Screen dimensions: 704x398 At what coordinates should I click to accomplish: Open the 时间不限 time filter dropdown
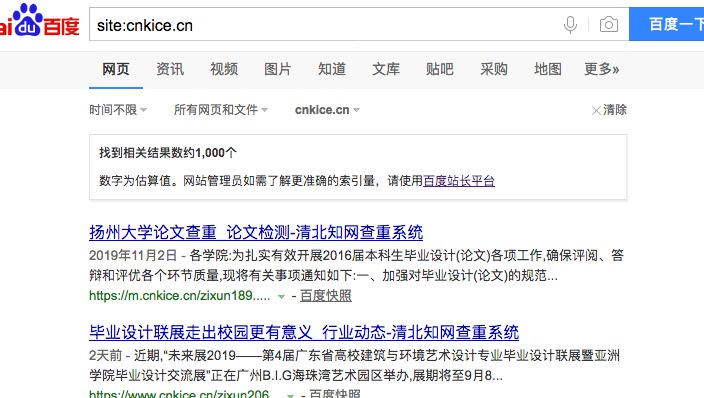click(118, 110)
